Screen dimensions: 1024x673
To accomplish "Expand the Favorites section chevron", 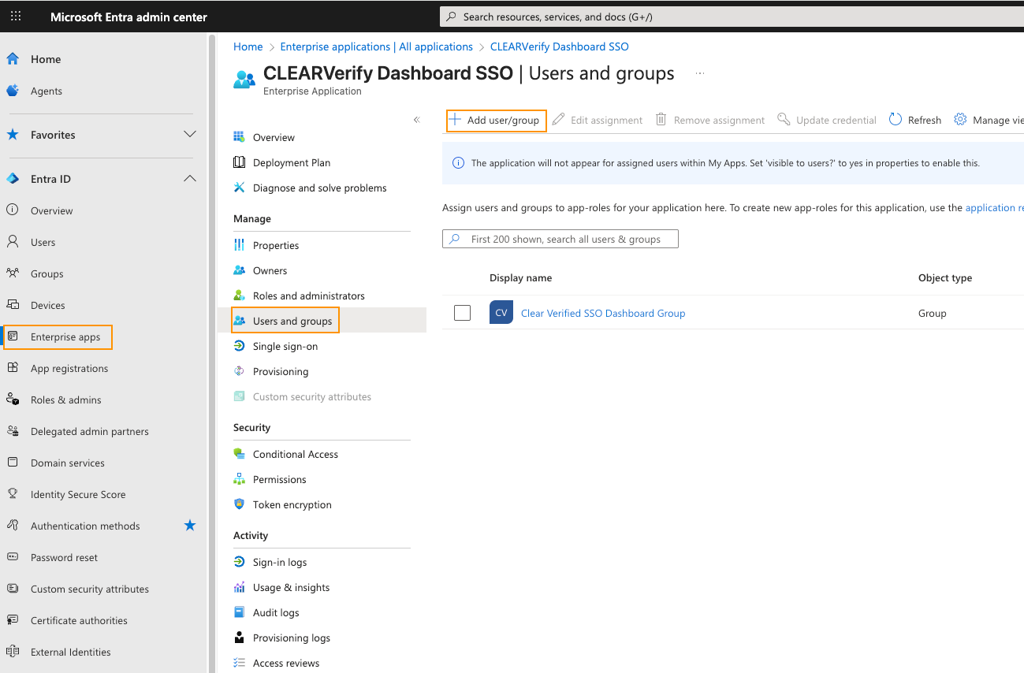I will [x=189, y=134].
